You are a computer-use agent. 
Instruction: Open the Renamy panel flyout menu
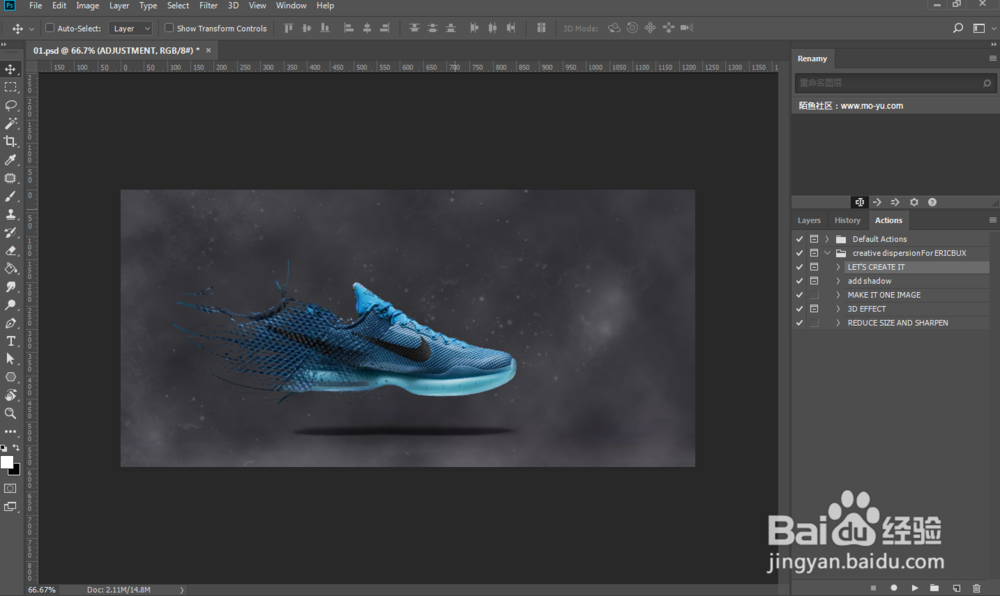[x=992, y=58]
